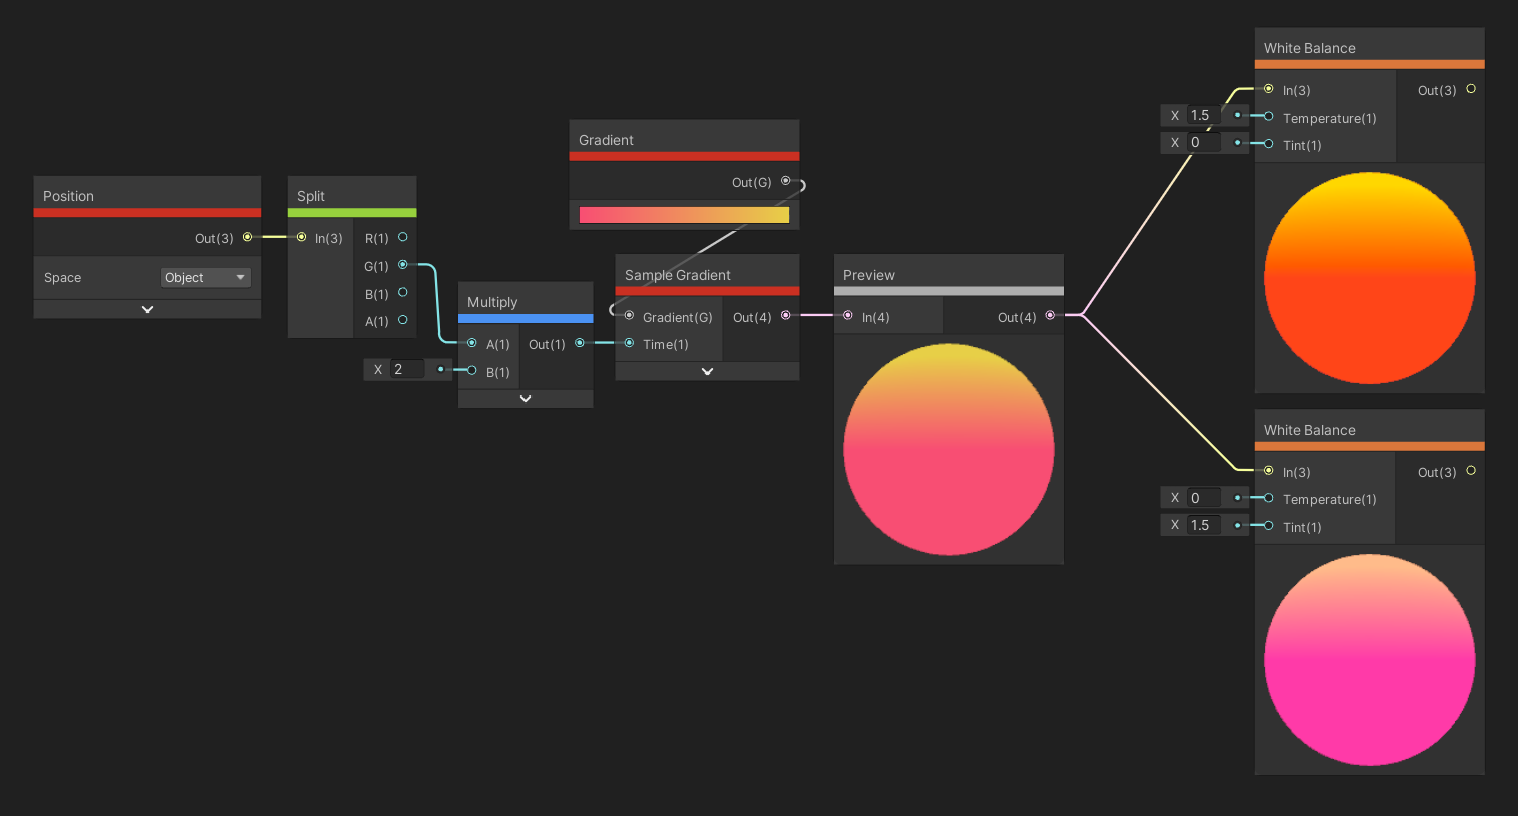The width and height of the screenshot is (1518, 816).
Task: Click the Split node R(1) output port
Action: pos(403,237)
